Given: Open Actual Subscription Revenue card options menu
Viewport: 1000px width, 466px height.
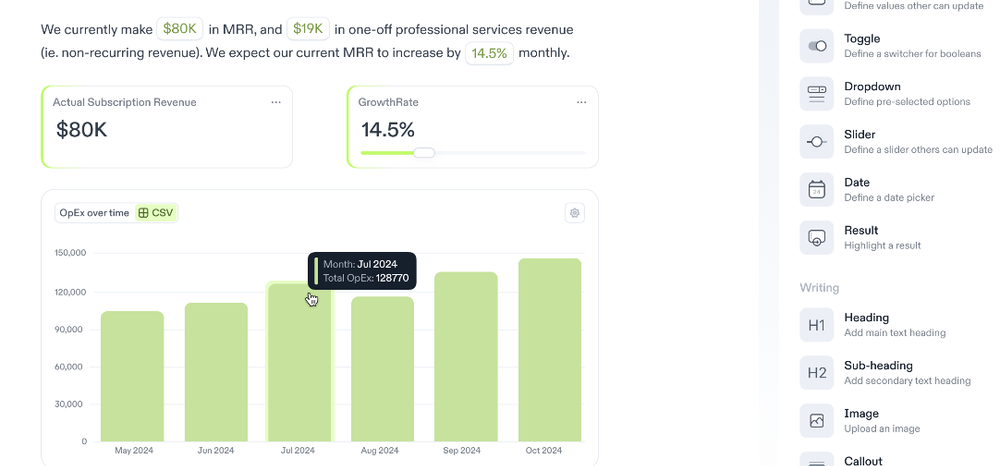Looking at the screenshot, I should [276, 102].
